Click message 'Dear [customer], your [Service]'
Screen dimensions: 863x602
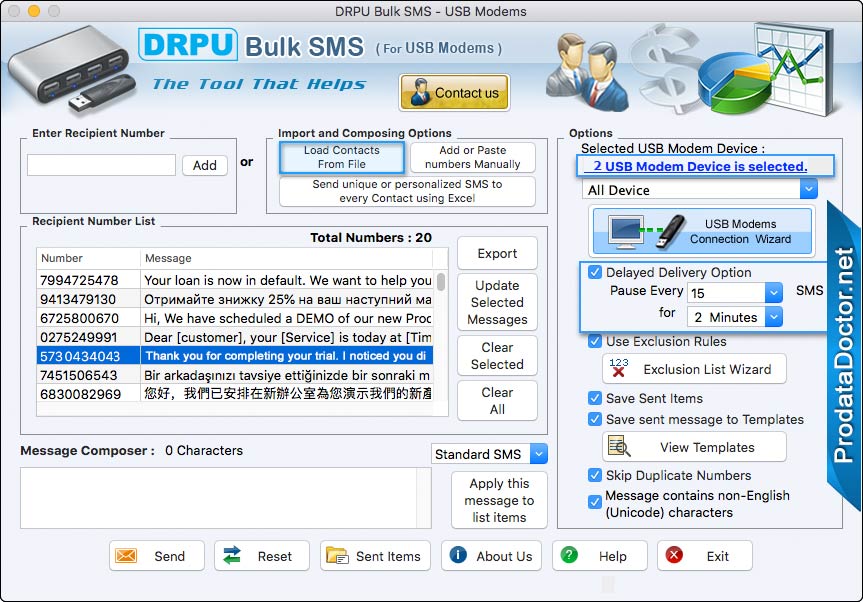(288, 337)
